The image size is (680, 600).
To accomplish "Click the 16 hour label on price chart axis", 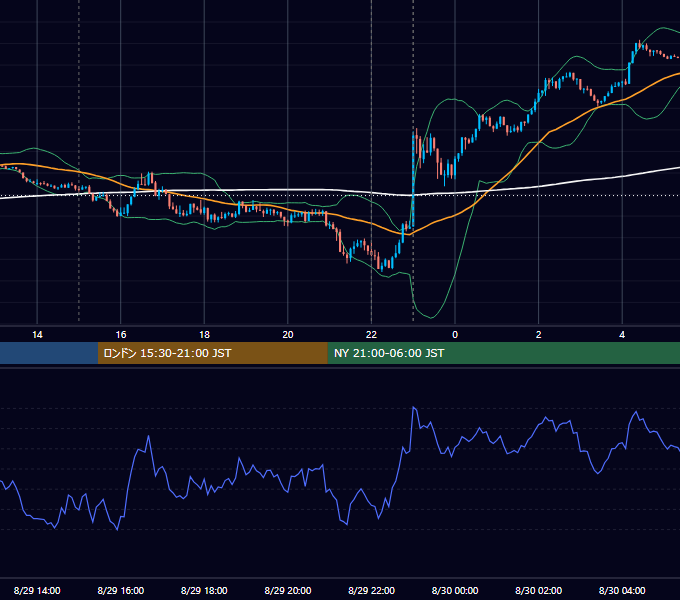I will (x=121, y=335).
